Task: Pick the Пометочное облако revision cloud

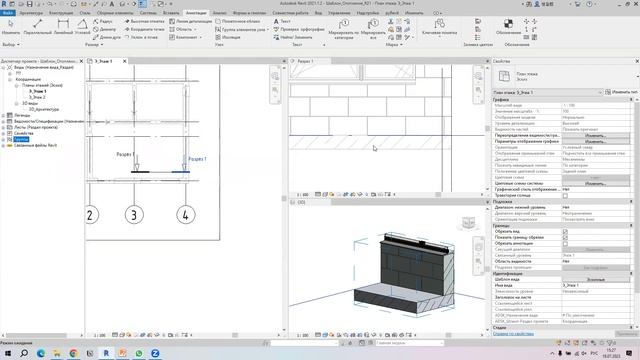Action: 238,21
